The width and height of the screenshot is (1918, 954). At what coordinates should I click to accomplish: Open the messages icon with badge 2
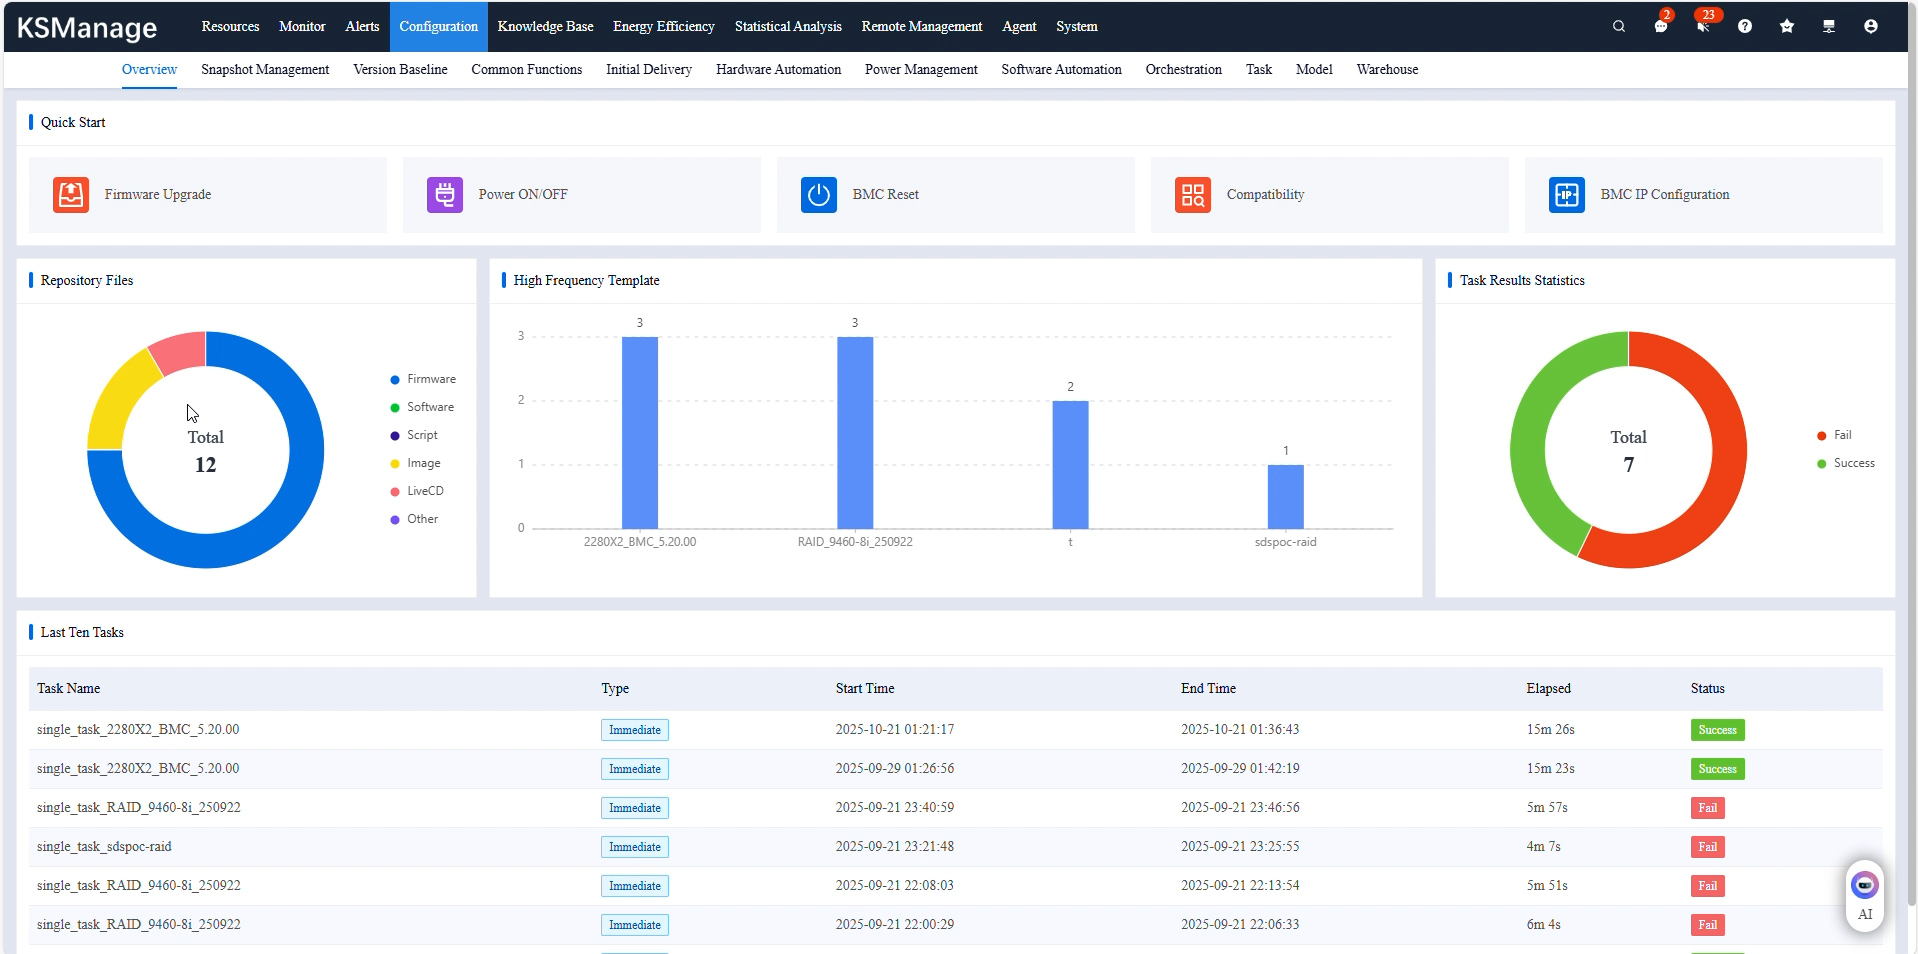1661,27
